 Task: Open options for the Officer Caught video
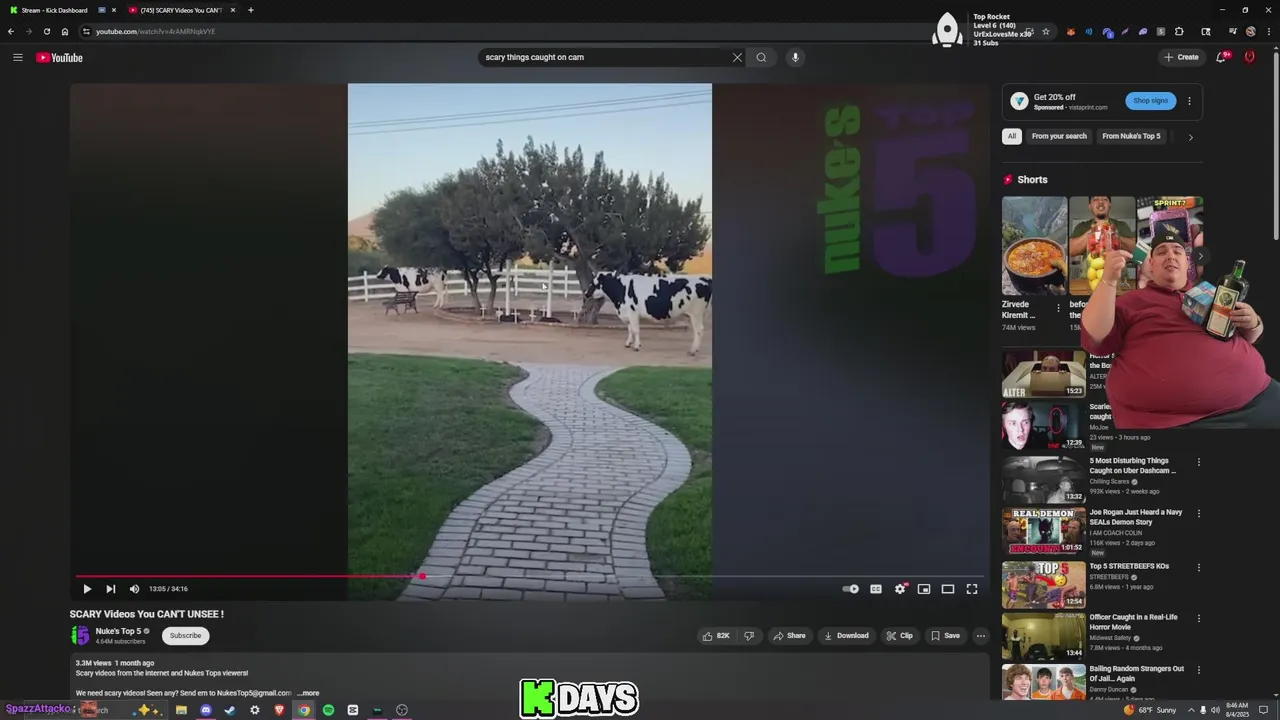tap(1198, 618)
